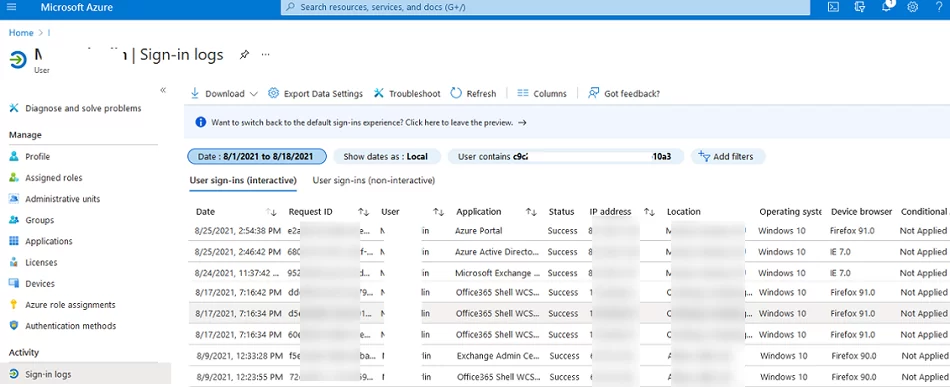Pin the Sign-in logs blade
Image resolution: width=950 pixels, height=387 pixels.
point(244,55)
